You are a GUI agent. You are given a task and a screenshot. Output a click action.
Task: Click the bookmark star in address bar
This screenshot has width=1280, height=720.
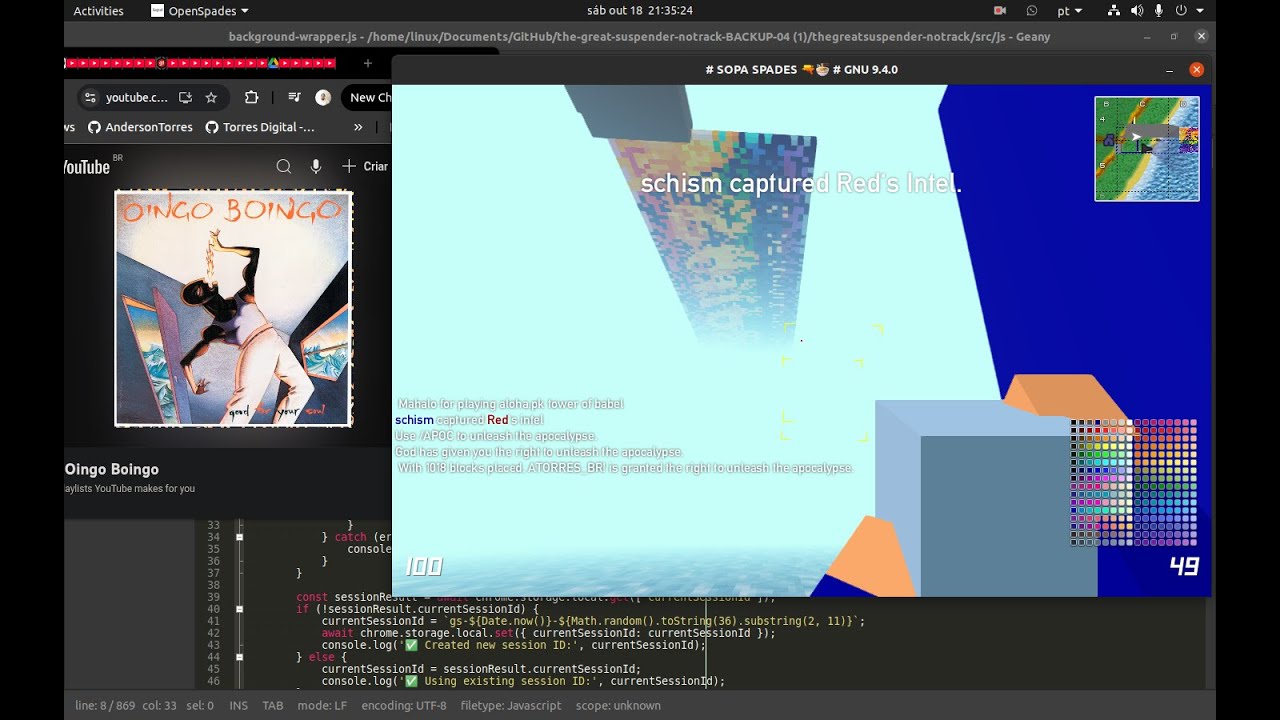211,98
